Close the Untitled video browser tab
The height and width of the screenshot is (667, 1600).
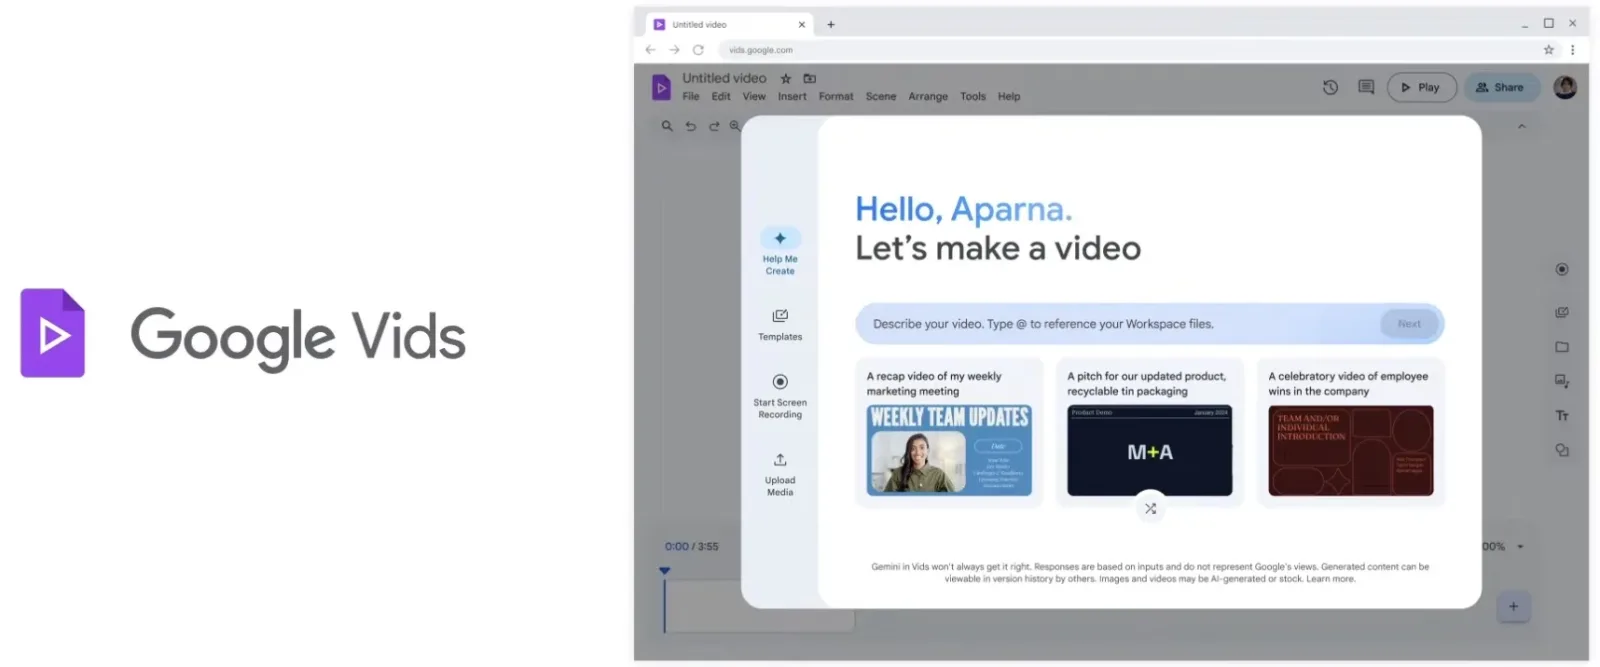coord(801,24)
